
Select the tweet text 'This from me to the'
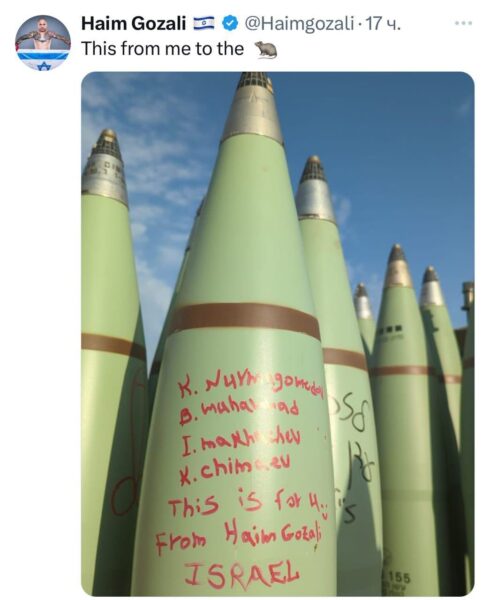click(163, 49)
